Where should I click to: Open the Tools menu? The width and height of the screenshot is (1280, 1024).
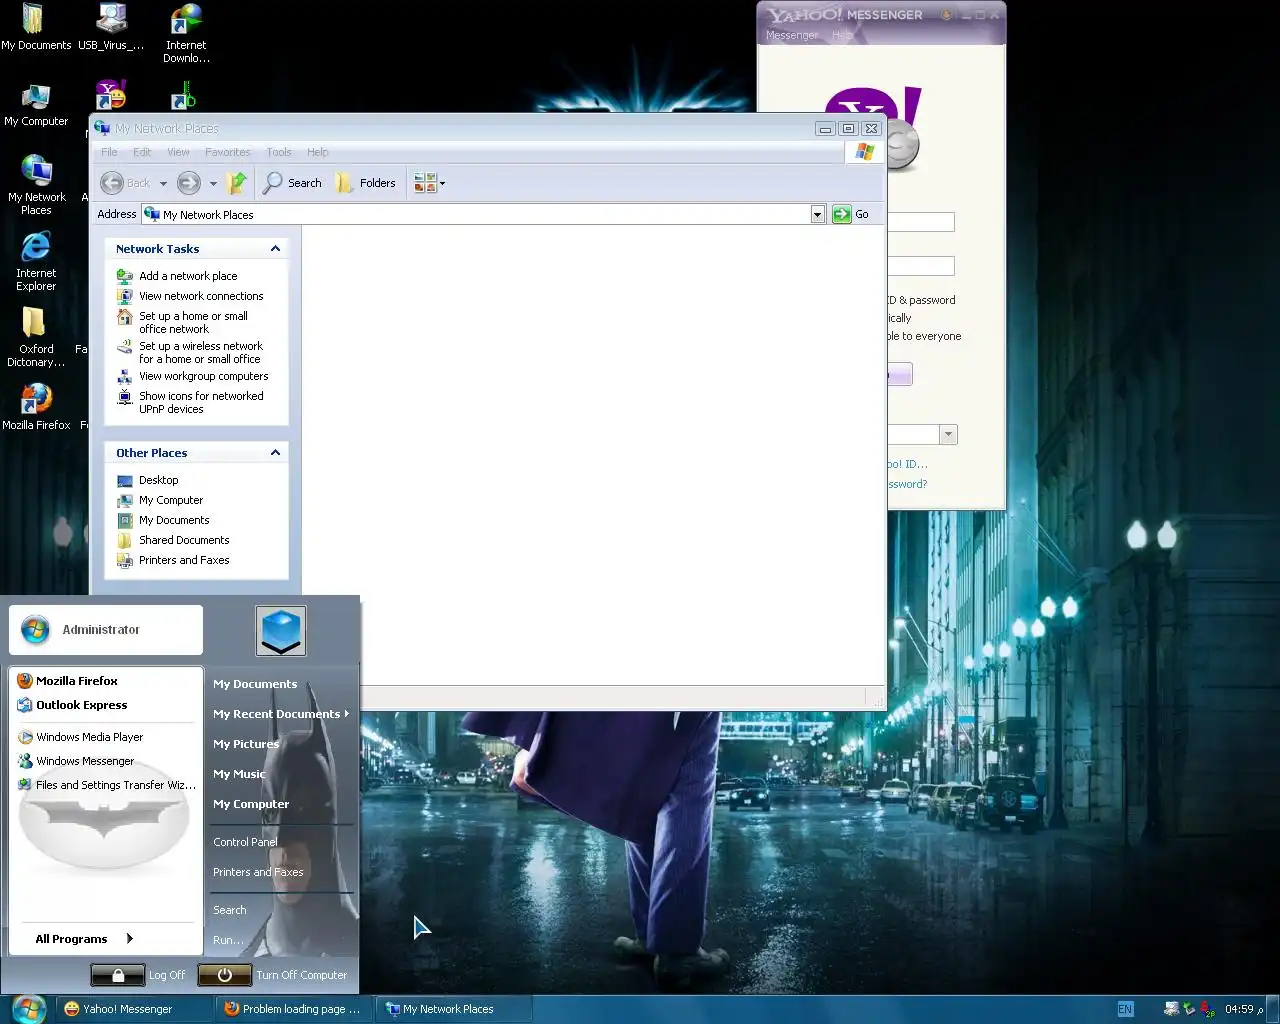279,152
